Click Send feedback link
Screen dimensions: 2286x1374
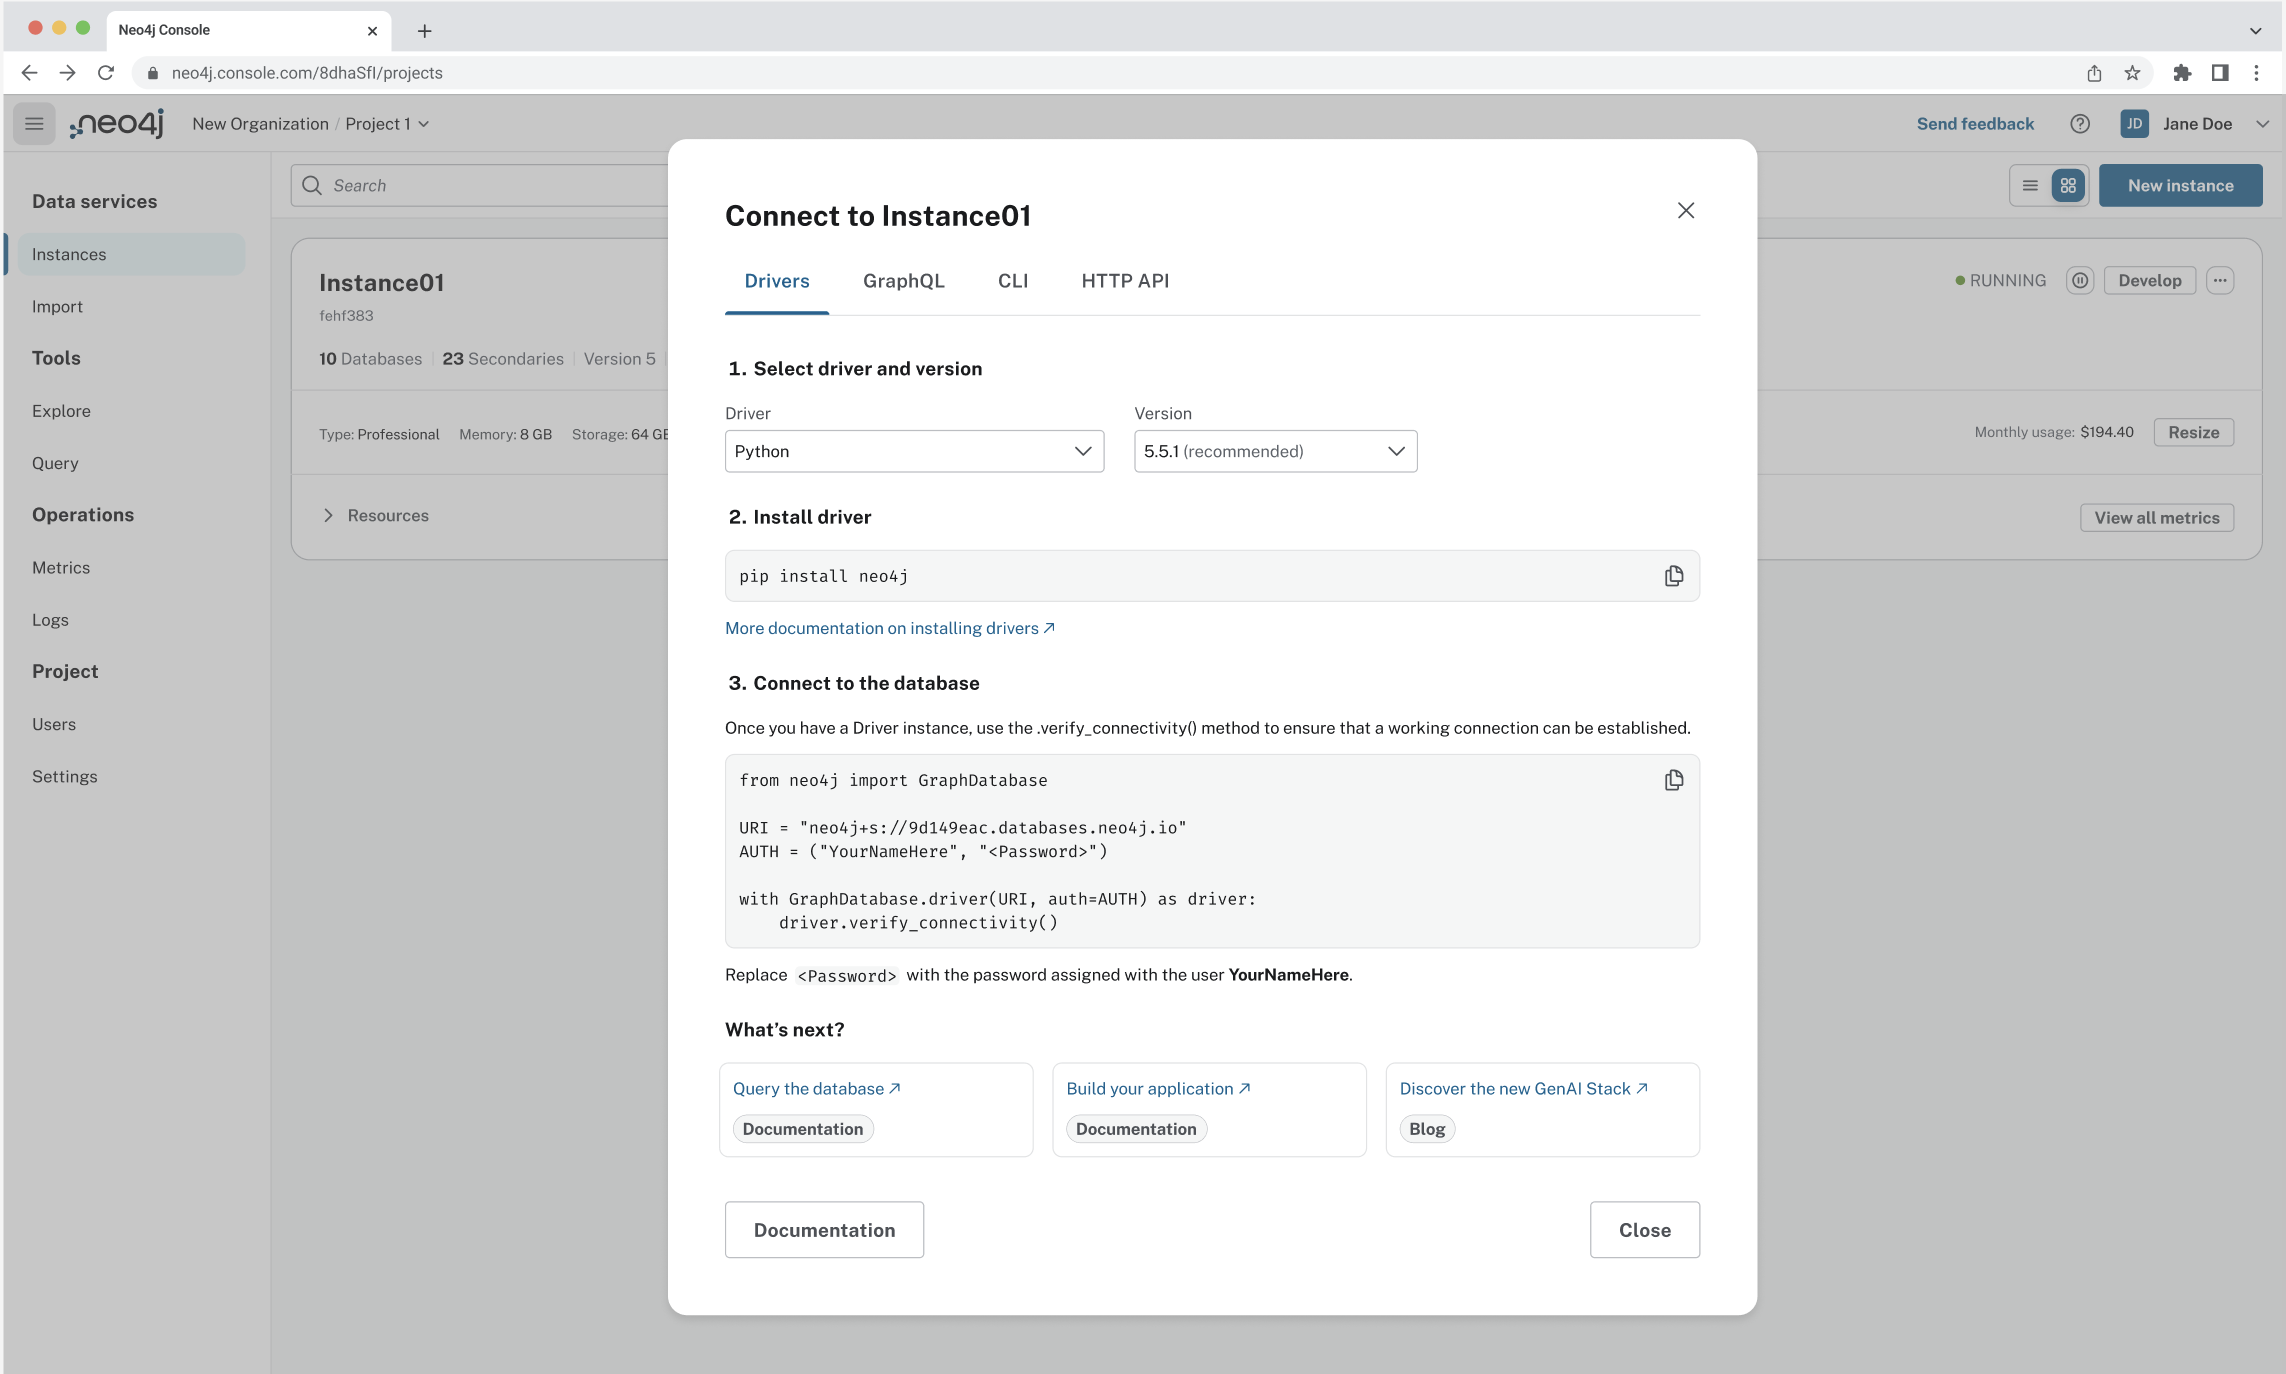(x=1975, y=124)
